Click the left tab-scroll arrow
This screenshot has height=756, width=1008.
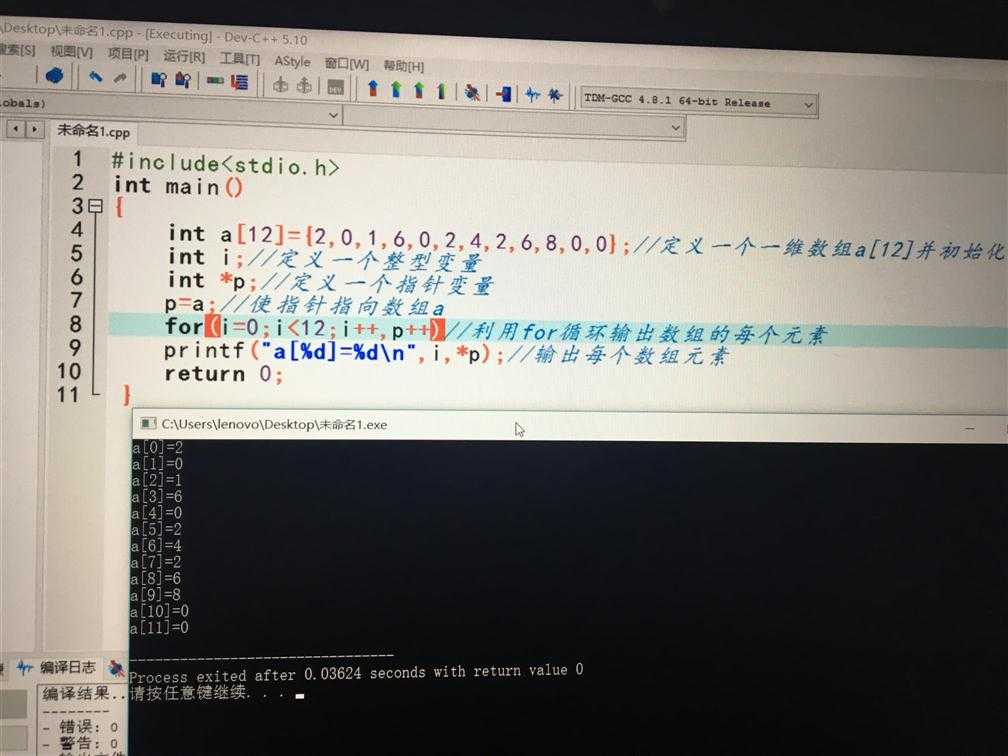[15, 129]
